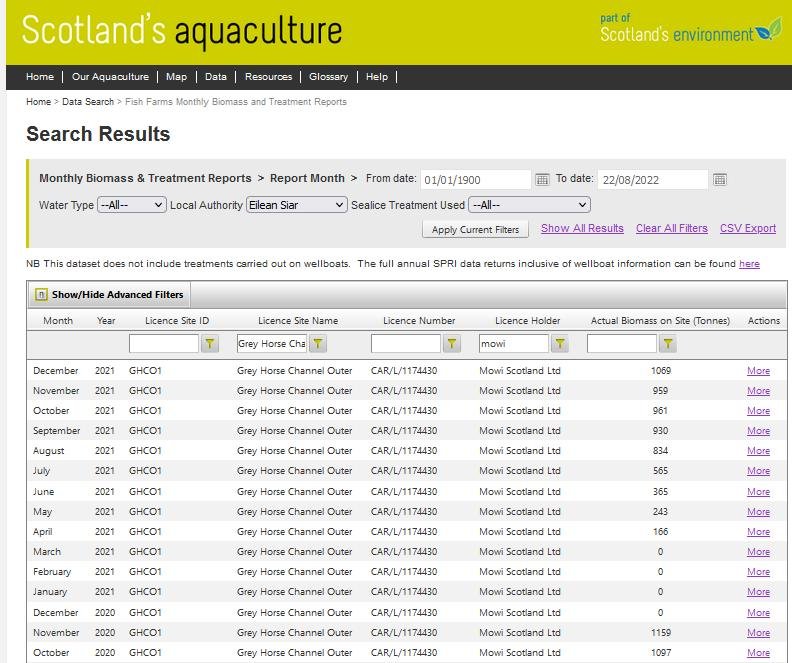
Task: Expand the Sealice Treatment Used dropdown
Action: click(529, 205)
